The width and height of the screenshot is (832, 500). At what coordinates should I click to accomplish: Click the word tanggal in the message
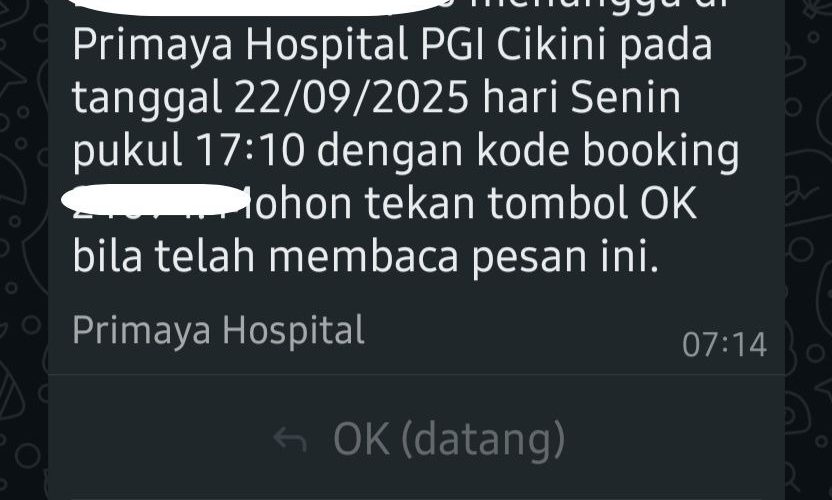[147, 100]
